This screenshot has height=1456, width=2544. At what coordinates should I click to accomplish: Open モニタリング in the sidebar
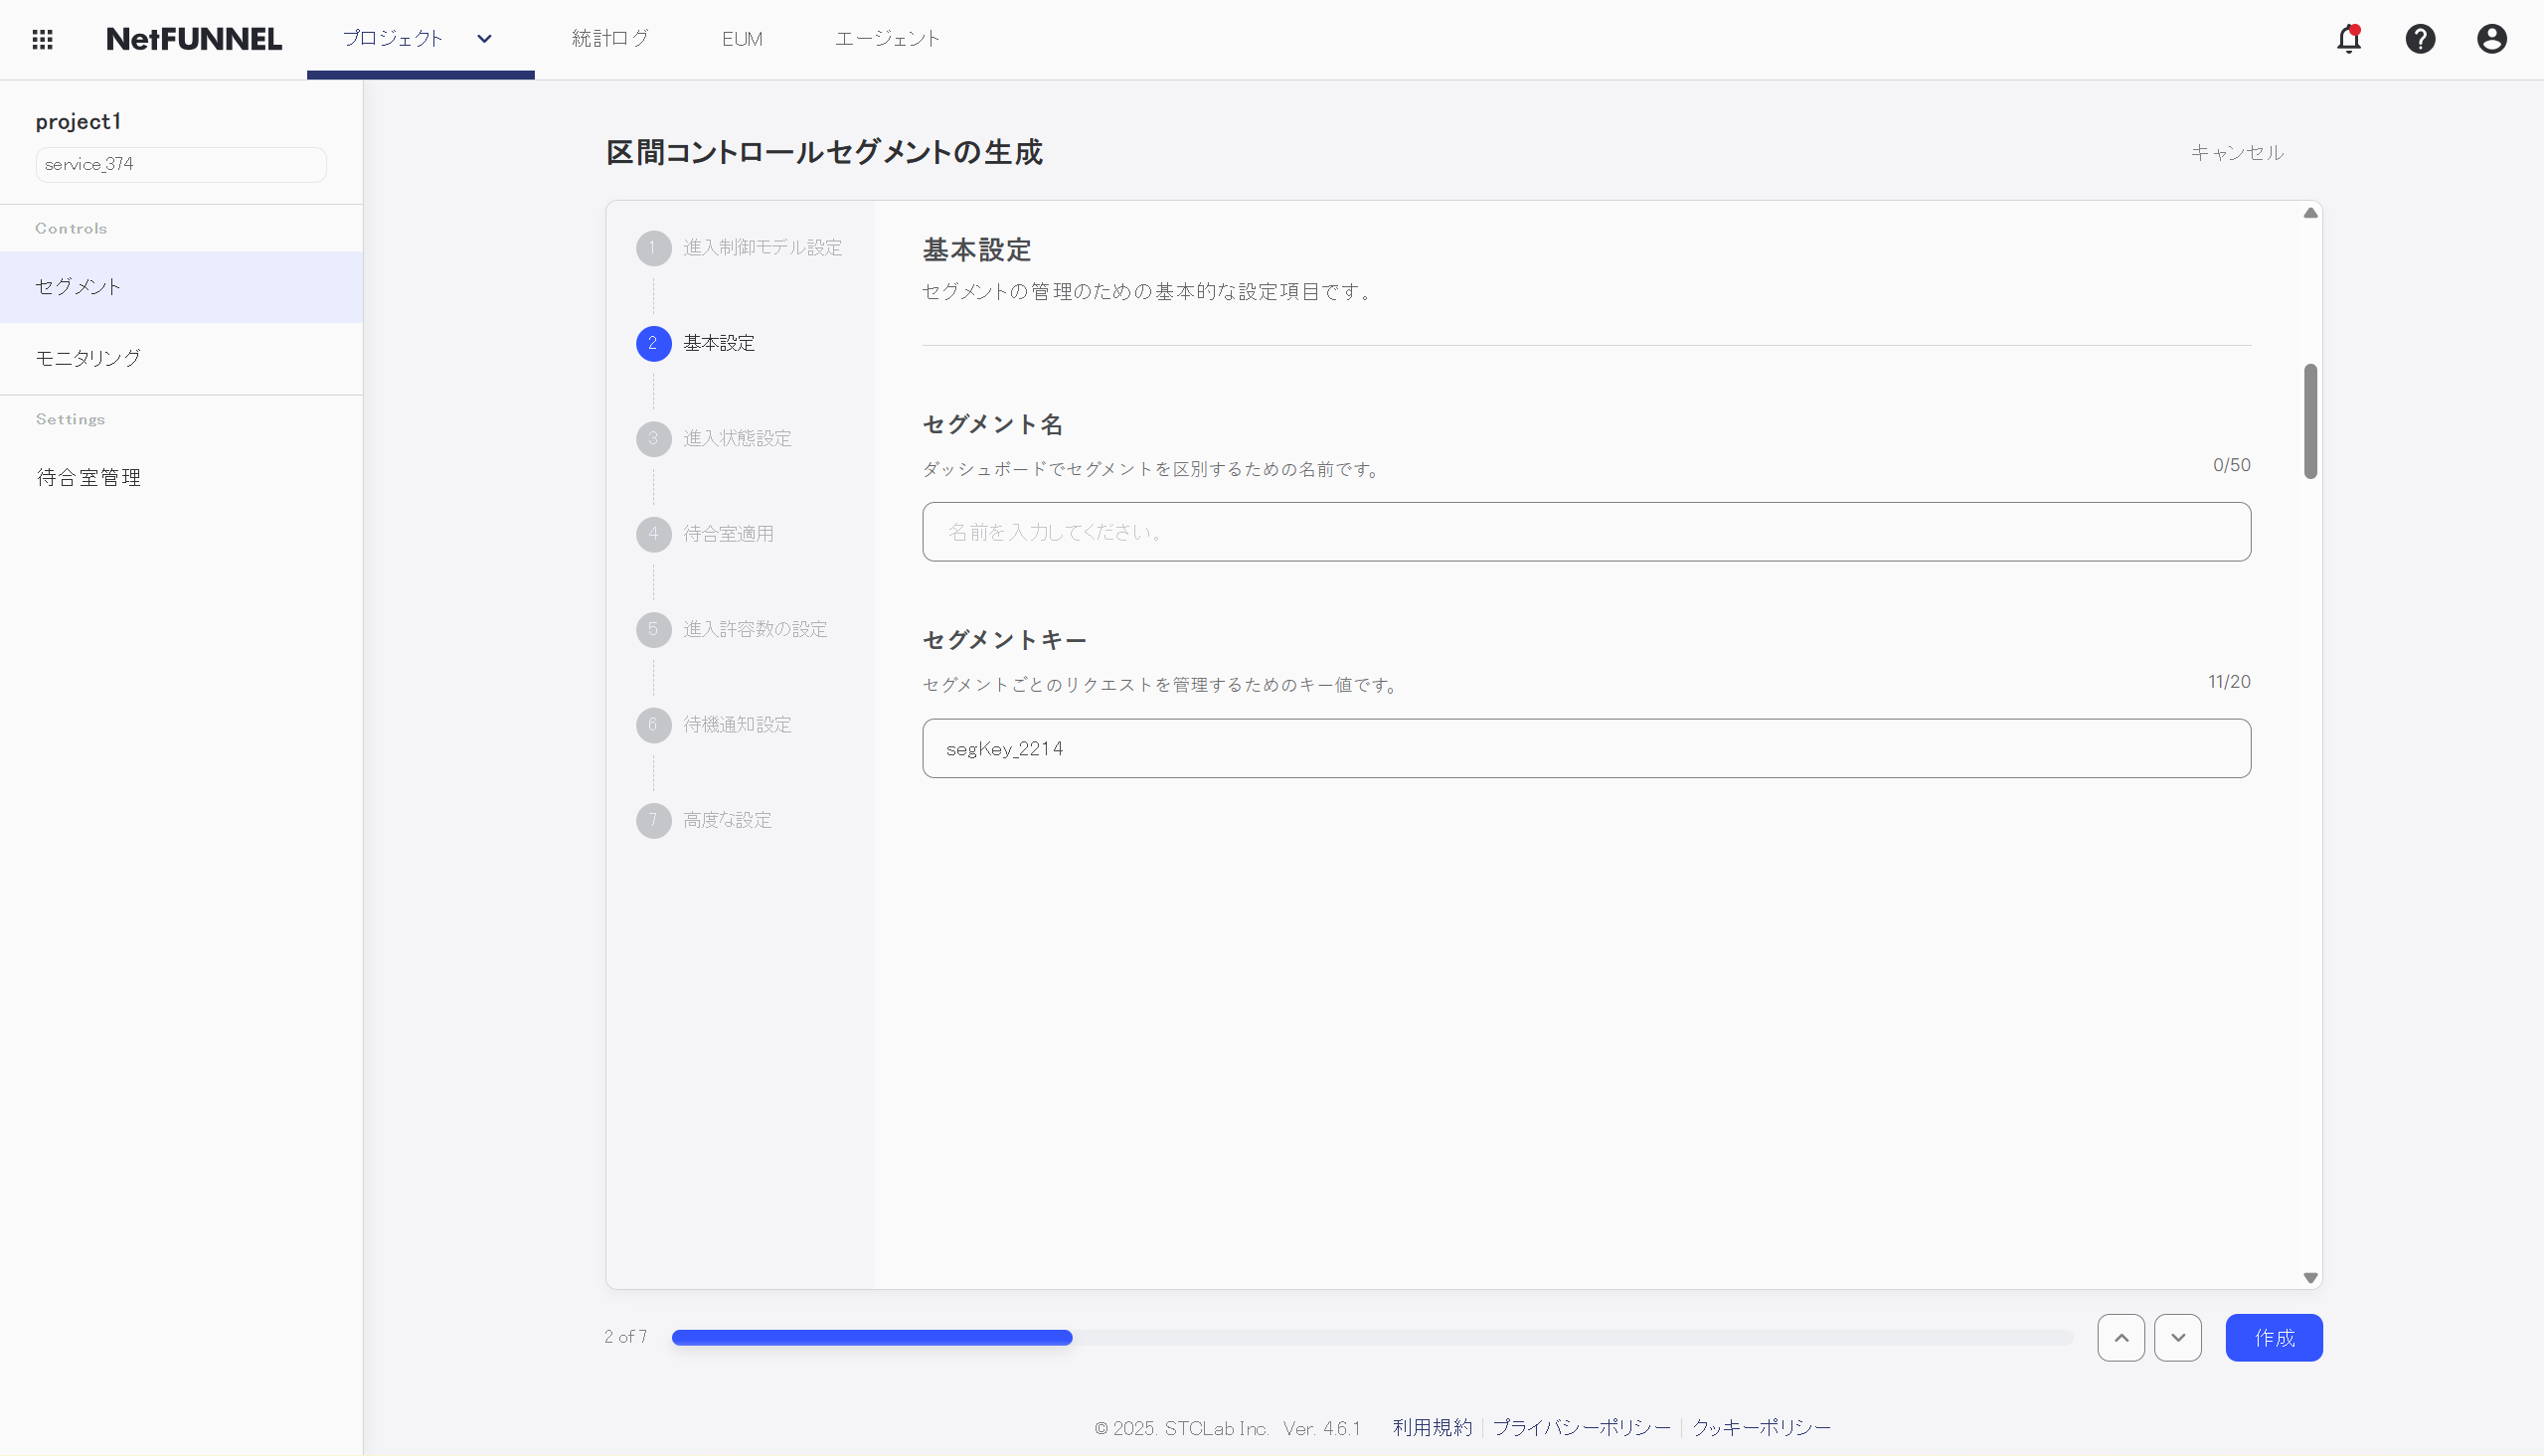click(87, 358)
